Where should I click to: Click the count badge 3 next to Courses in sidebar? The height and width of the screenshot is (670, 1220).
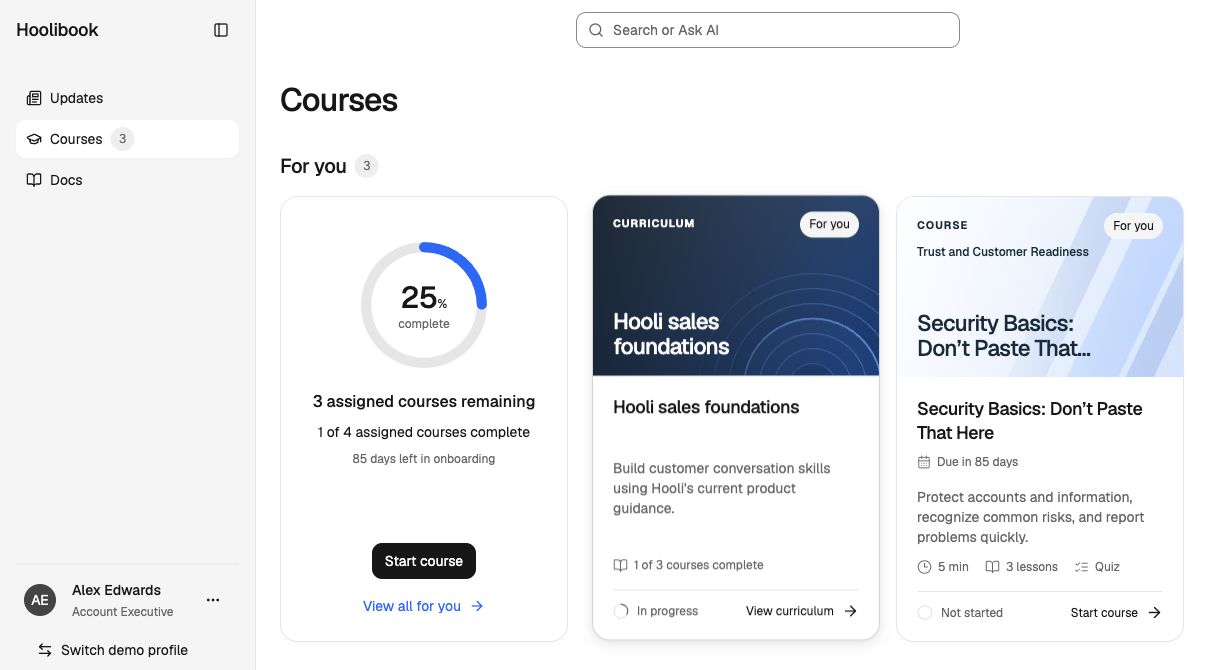[x=122, y=139]
